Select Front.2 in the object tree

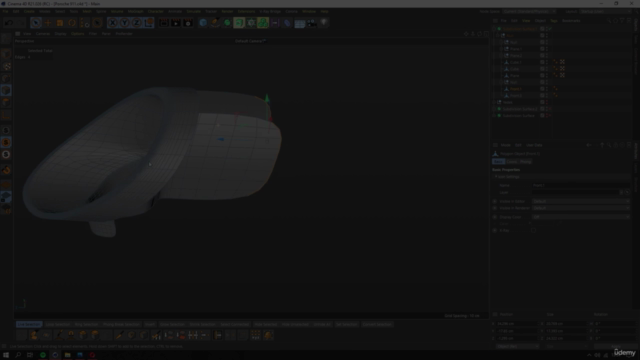point(516,96)
